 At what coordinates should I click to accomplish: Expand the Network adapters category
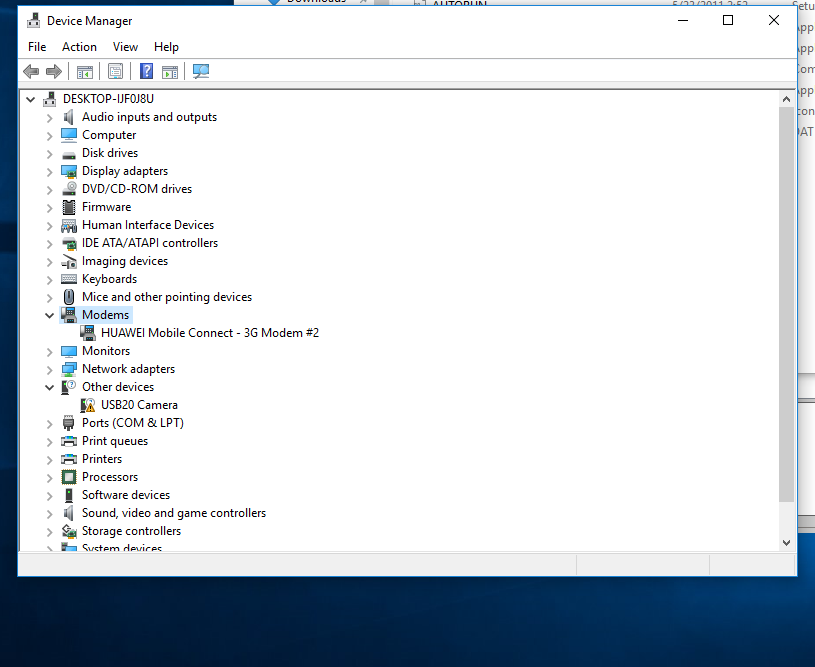(x=49, y=369)
